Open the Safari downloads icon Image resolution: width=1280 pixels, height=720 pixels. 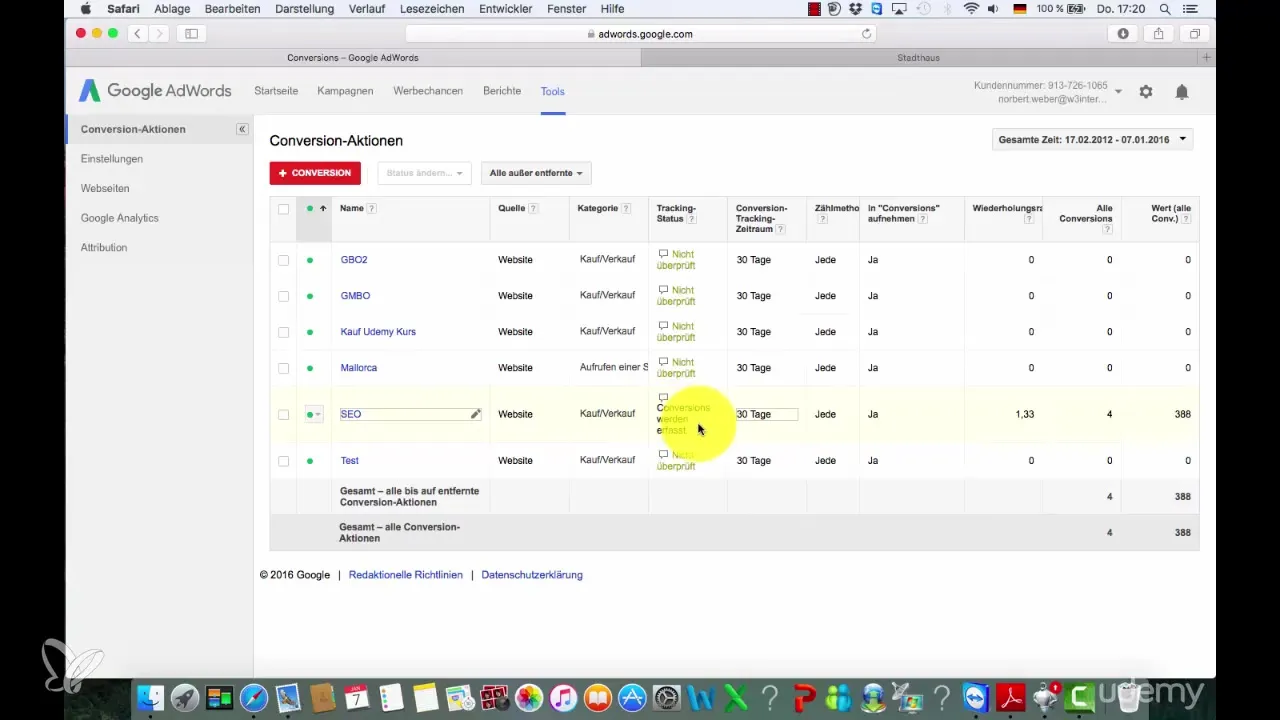[1123, 33]
